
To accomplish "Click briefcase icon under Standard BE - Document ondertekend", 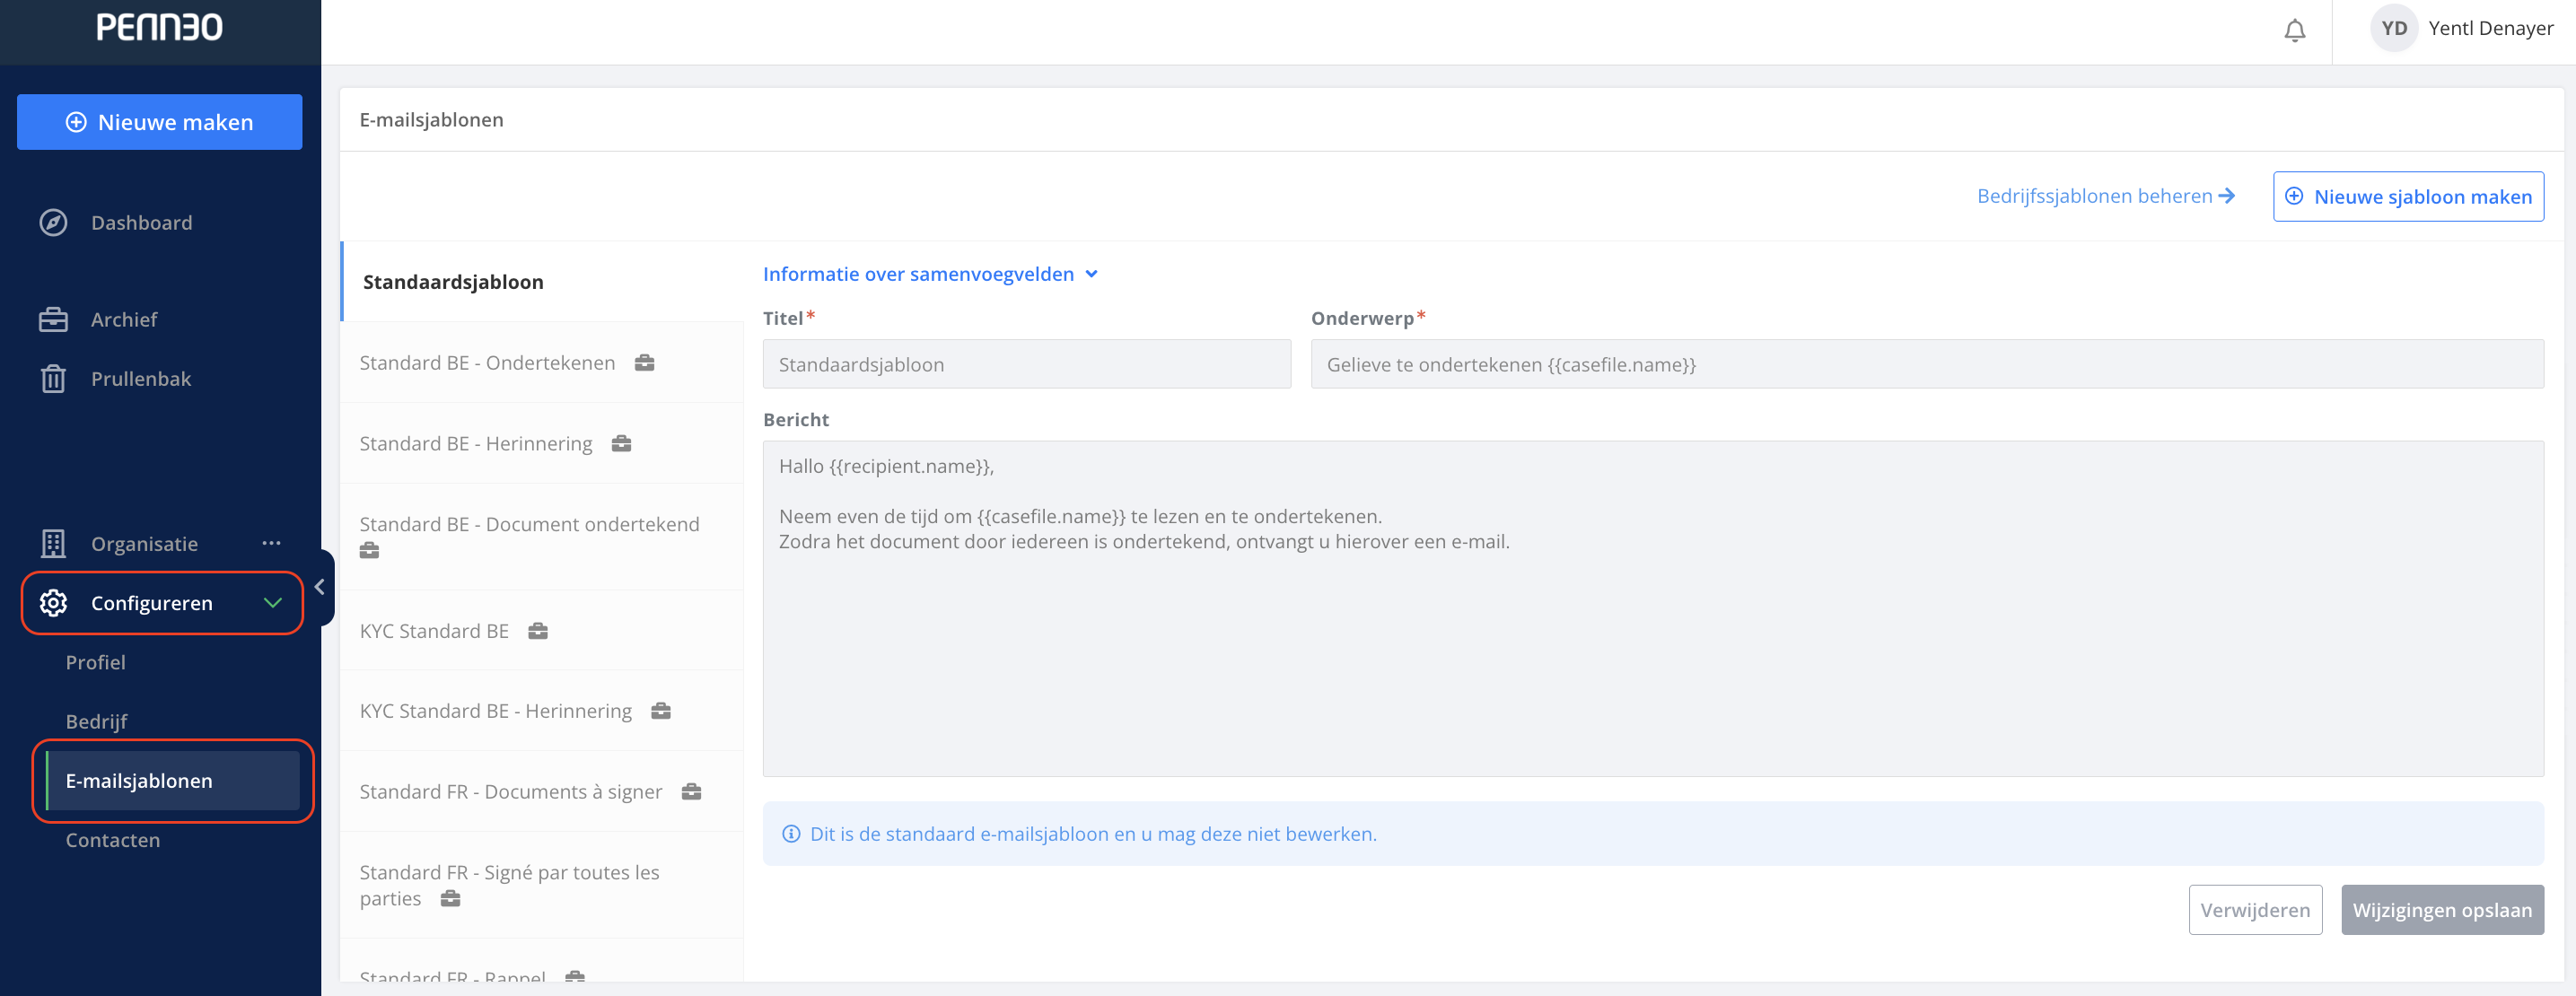I will point(369,550).
